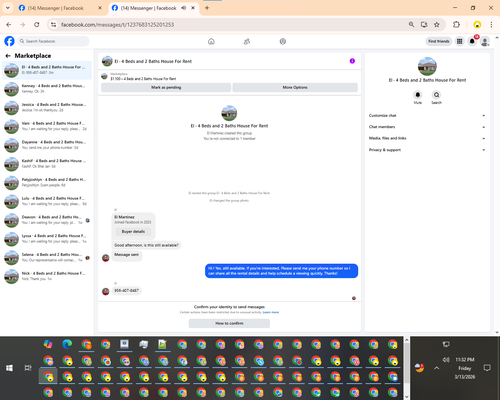Open the Learn more link
The image size is (500, 400).
pyautogui.click(x=271, y=312)
